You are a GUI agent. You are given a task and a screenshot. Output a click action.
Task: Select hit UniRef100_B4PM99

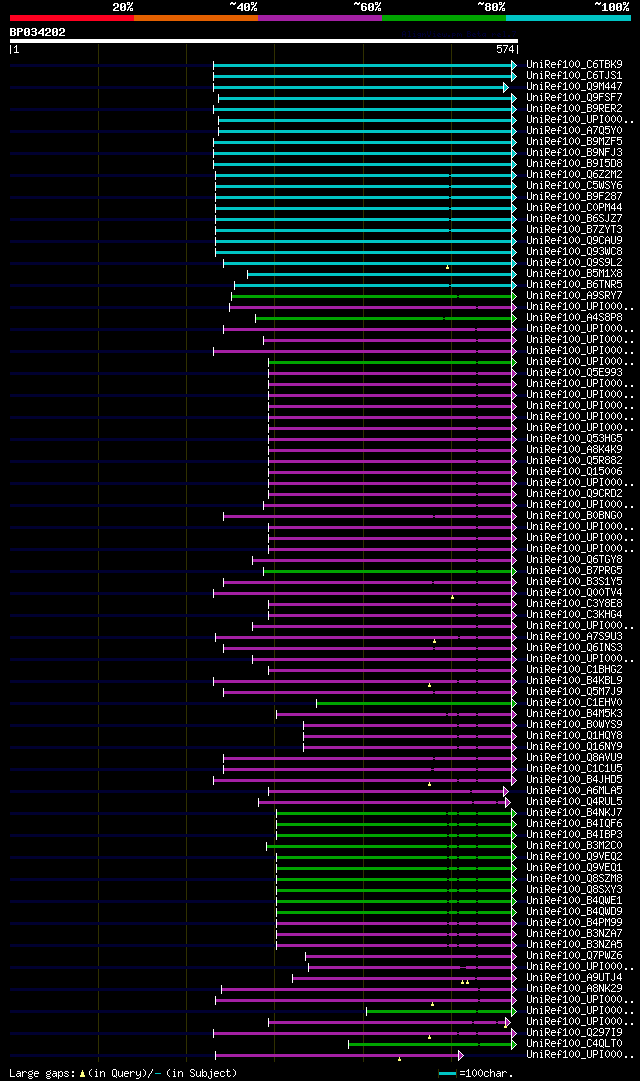click(574, 922)
